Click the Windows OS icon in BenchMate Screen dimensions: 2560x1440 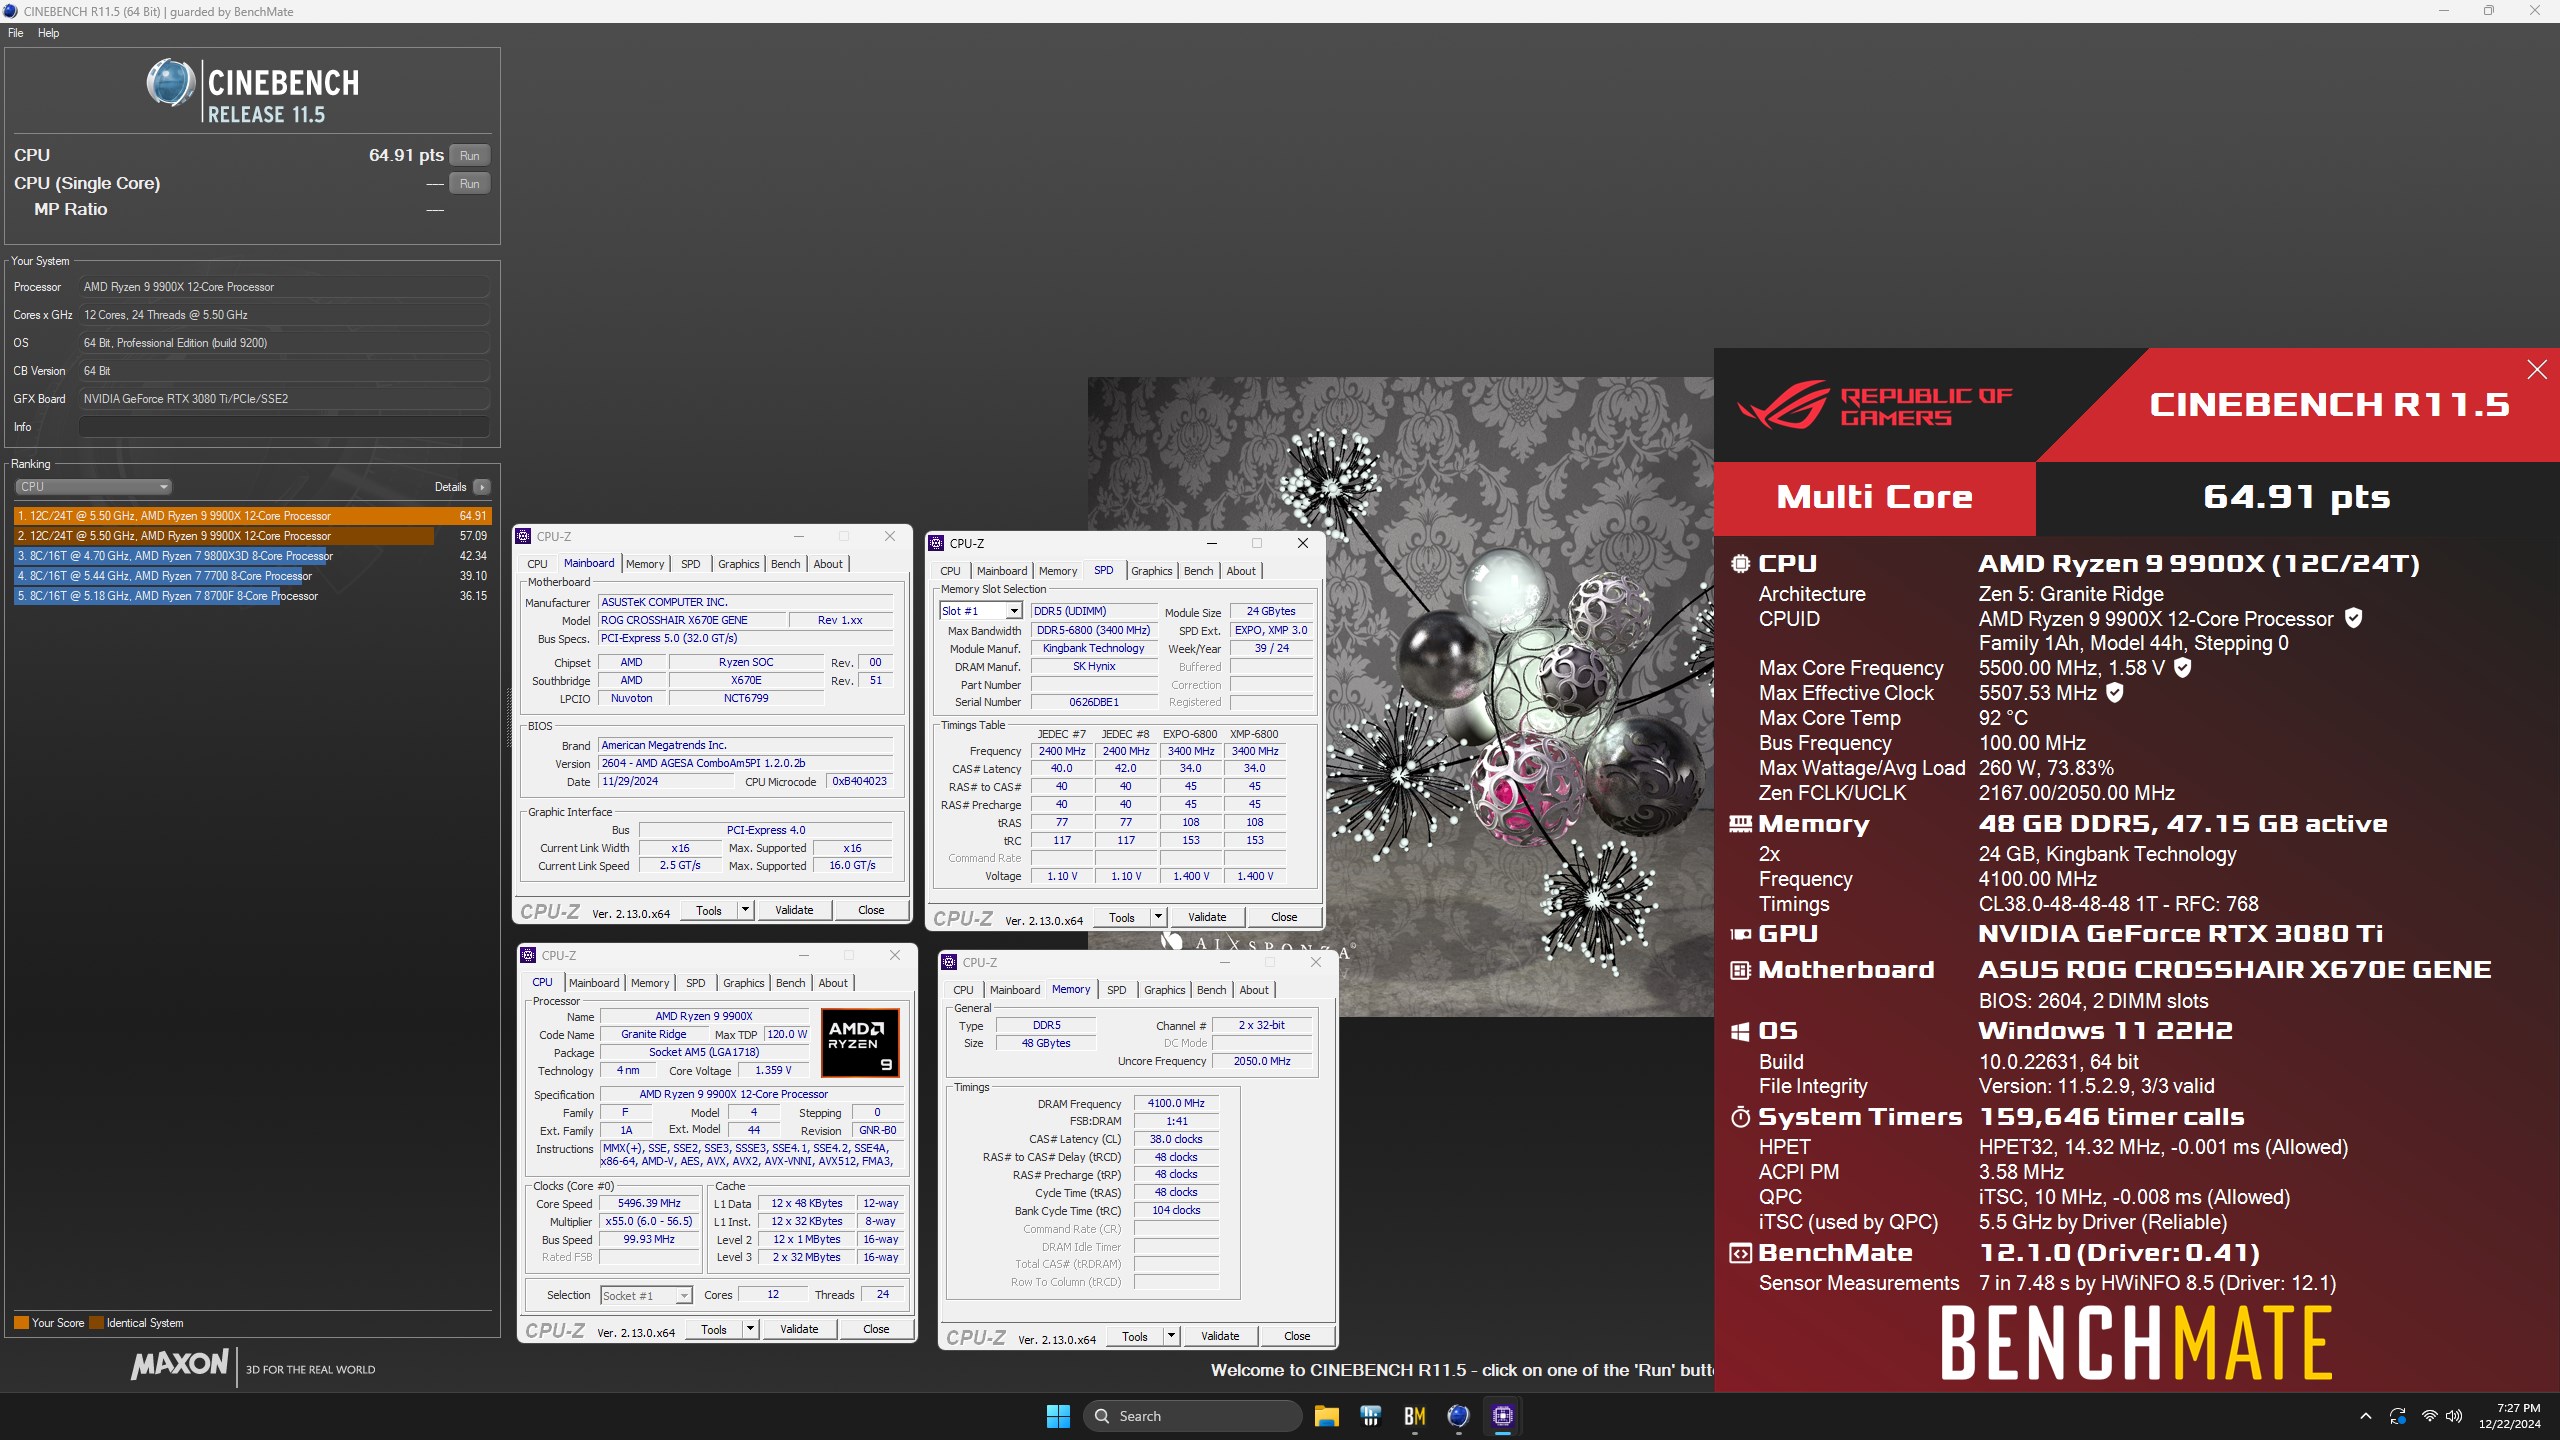1740,1031
